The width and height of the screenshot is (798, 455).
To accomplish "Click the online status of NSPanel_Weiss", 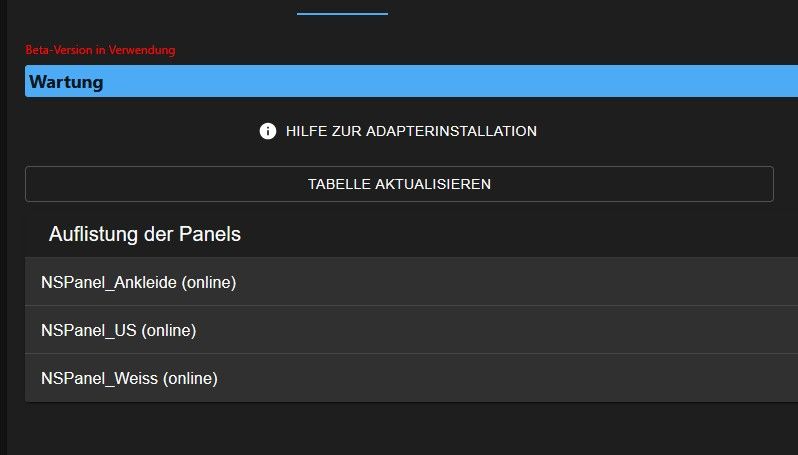I will (190, 379).
